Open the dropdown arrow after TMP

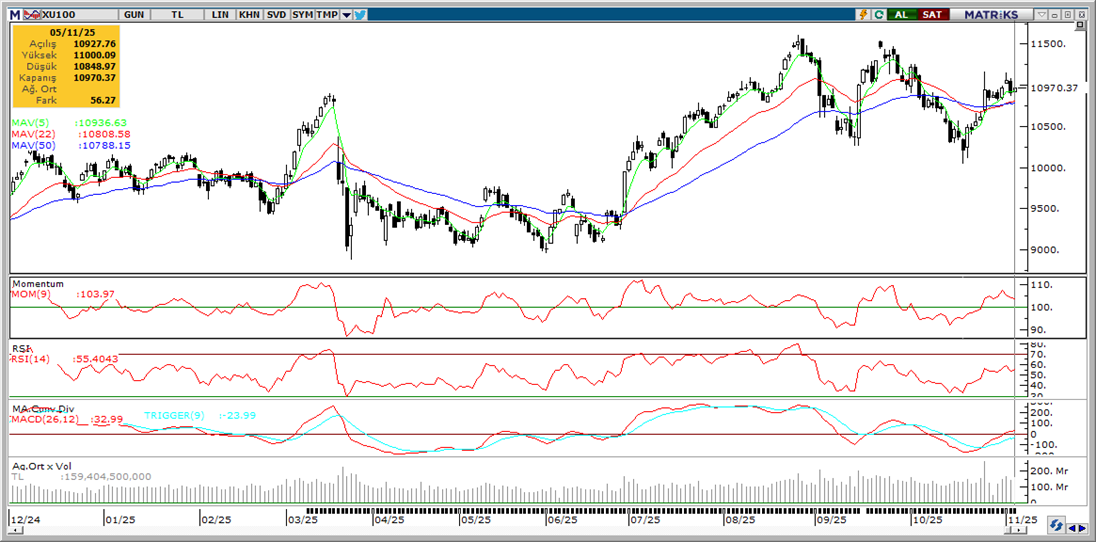tap(346, 15)
